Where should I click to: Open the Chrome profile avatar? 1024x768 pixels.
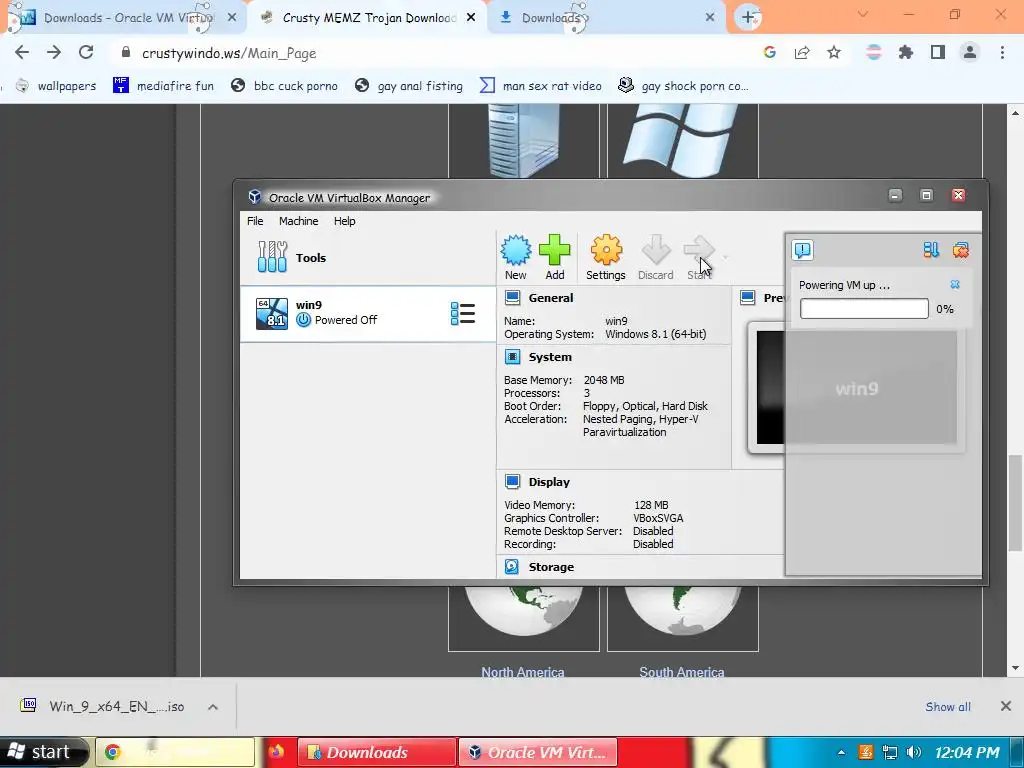click(970, 52)
